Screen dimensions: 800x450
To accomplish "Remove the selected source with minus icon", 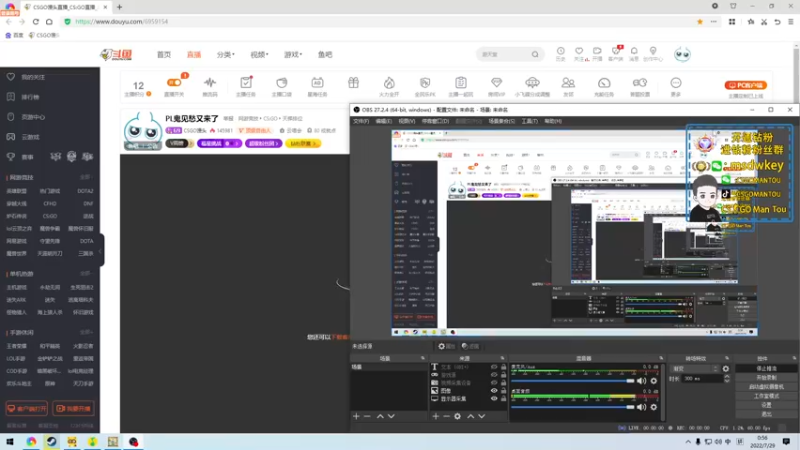I will 446,416.
